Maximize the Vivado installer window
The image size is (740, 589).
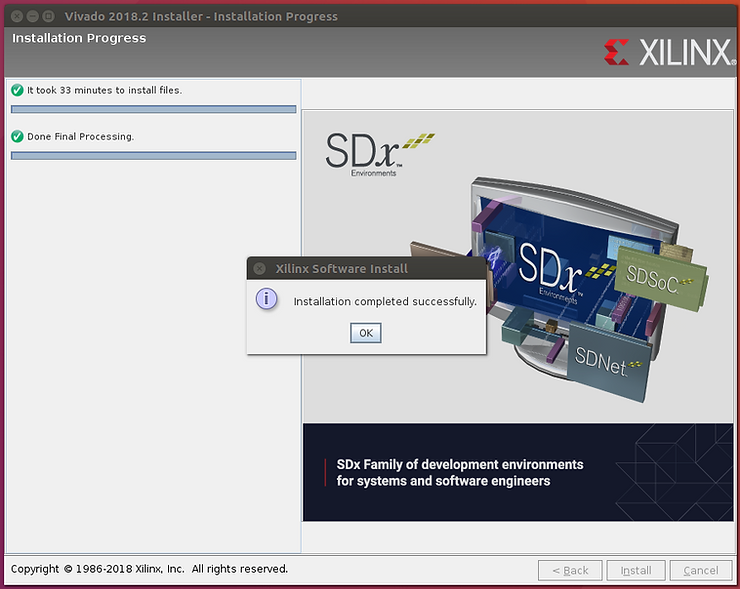click(x=48, y=17)
